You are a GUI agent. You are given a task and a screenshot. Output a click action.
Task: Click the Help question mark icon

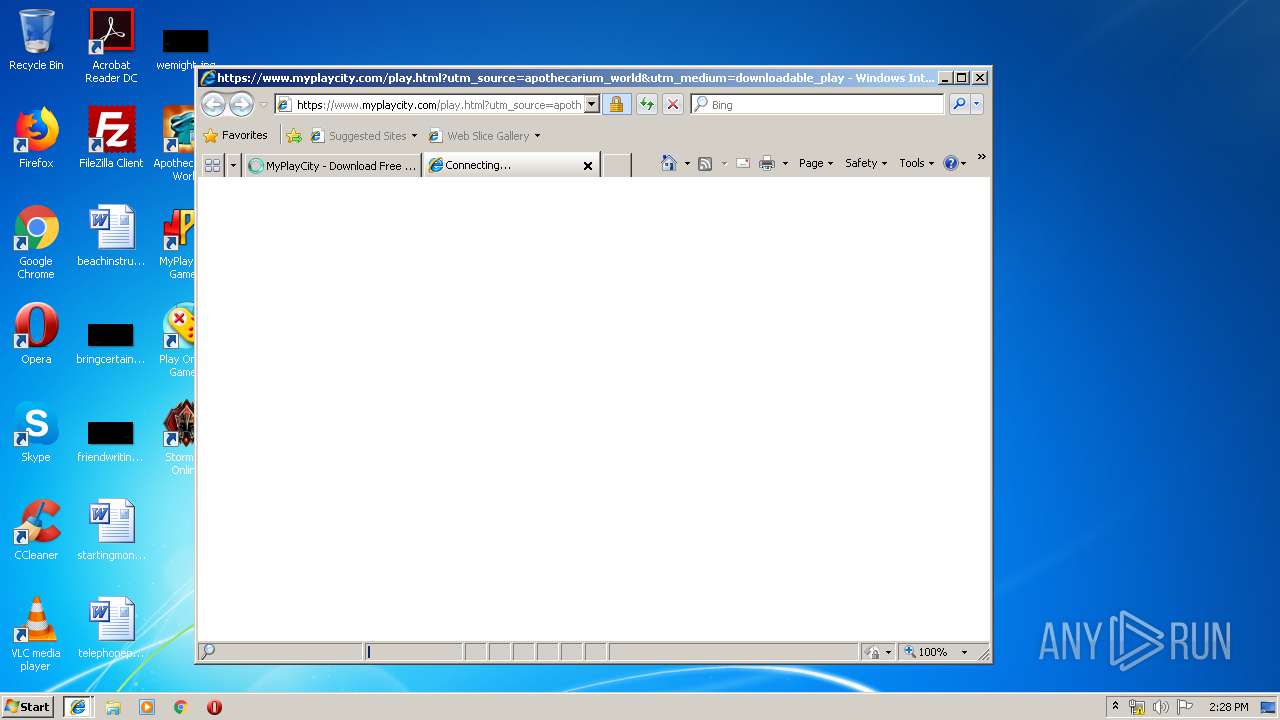click(951, 163)
